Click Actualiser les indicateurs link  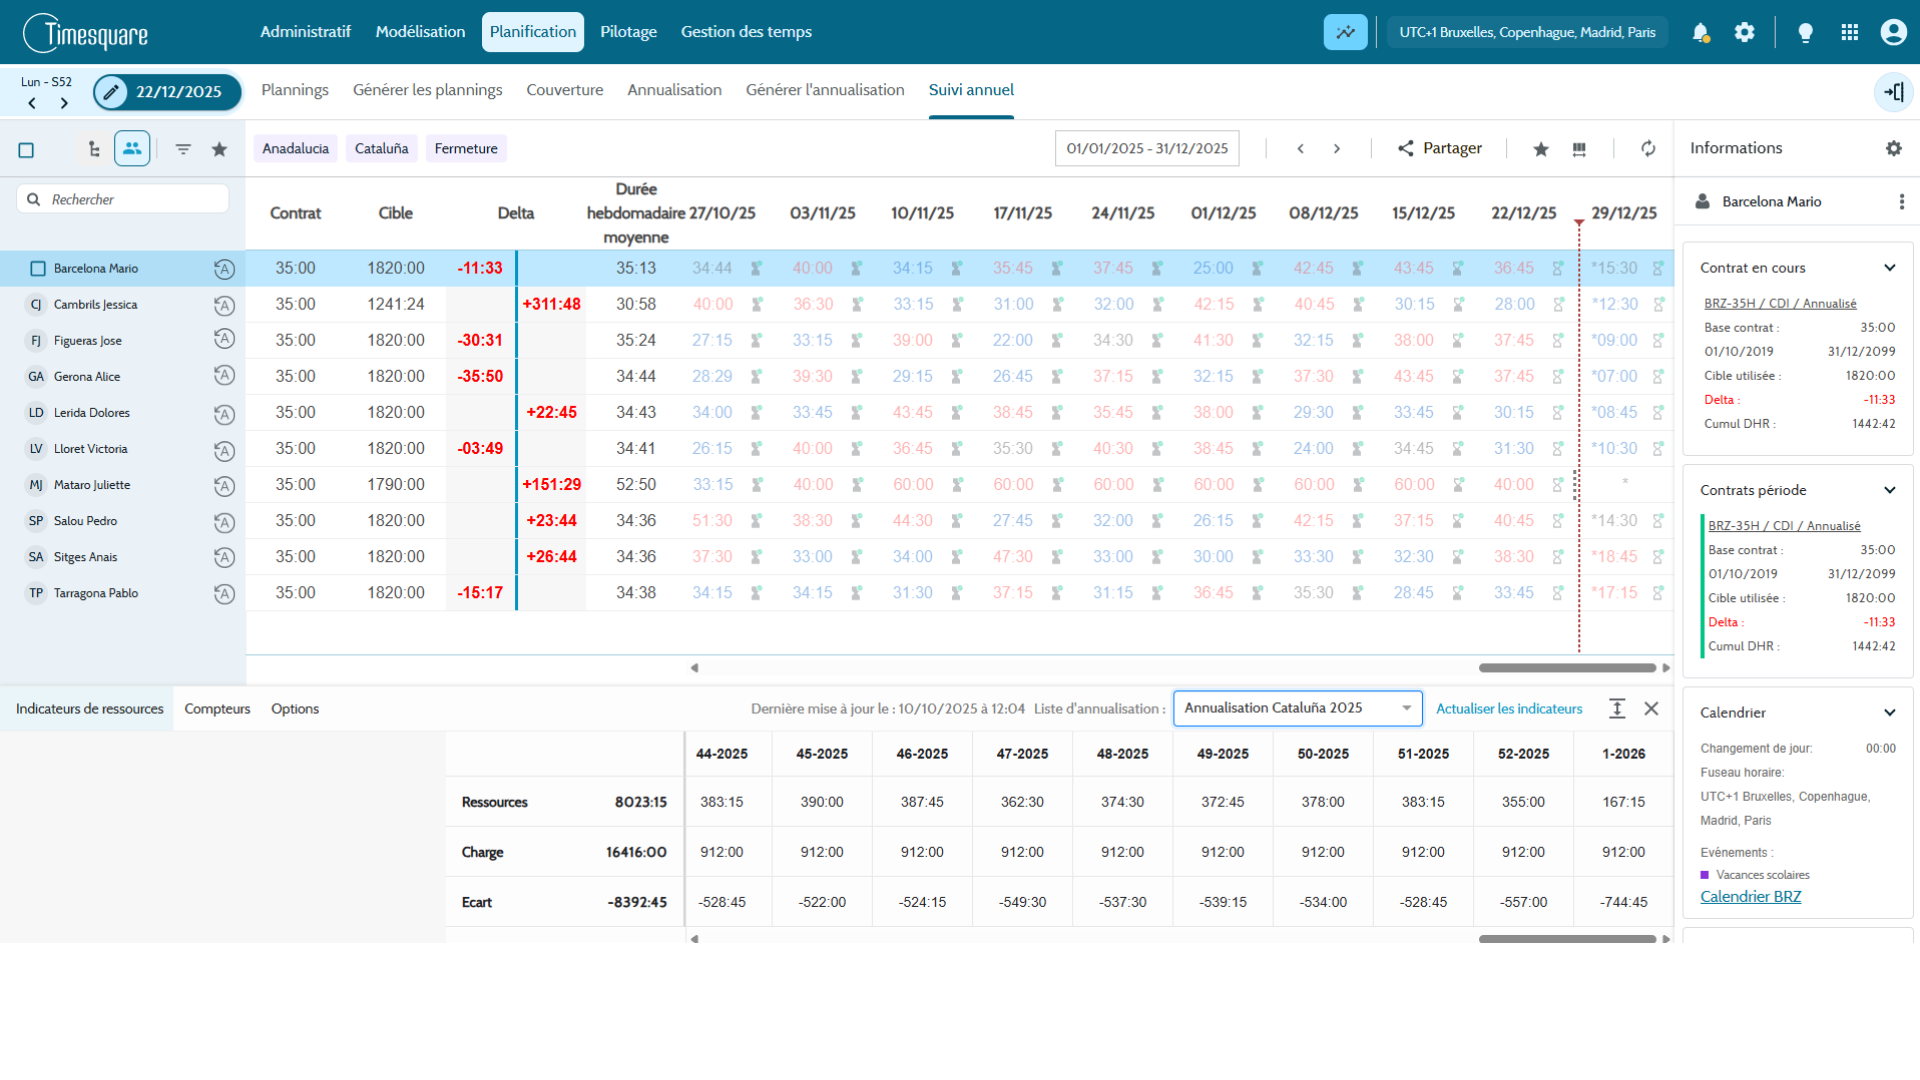[1509, 709]
